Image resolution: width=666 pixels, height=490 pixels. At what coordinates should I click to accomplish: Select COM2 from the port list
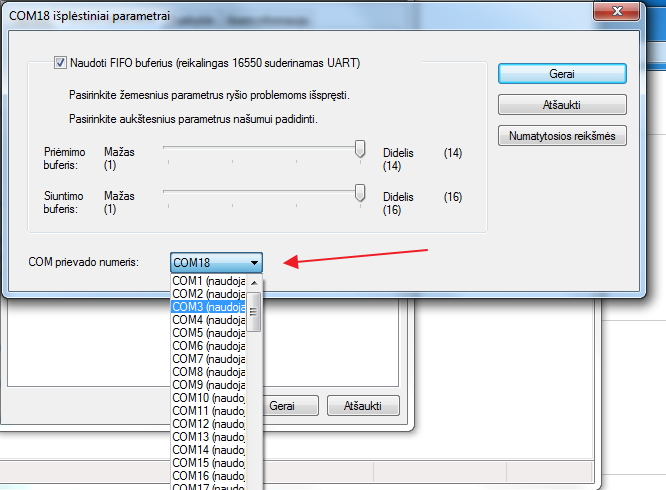pos(209,294)
